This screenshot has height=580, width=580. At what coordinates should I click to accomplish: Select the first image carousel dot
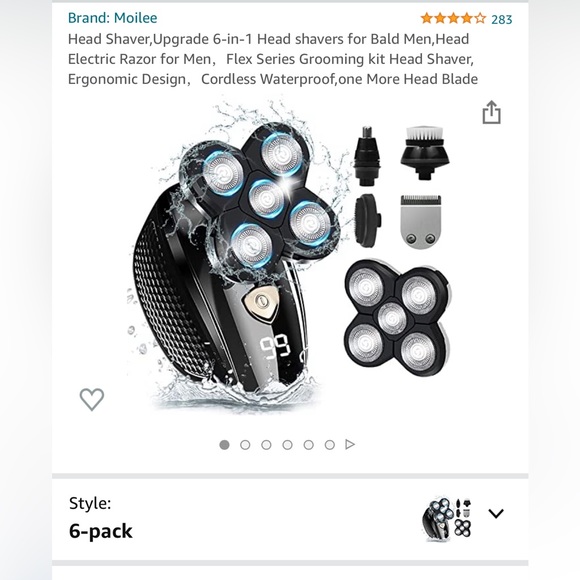point(224,445)
